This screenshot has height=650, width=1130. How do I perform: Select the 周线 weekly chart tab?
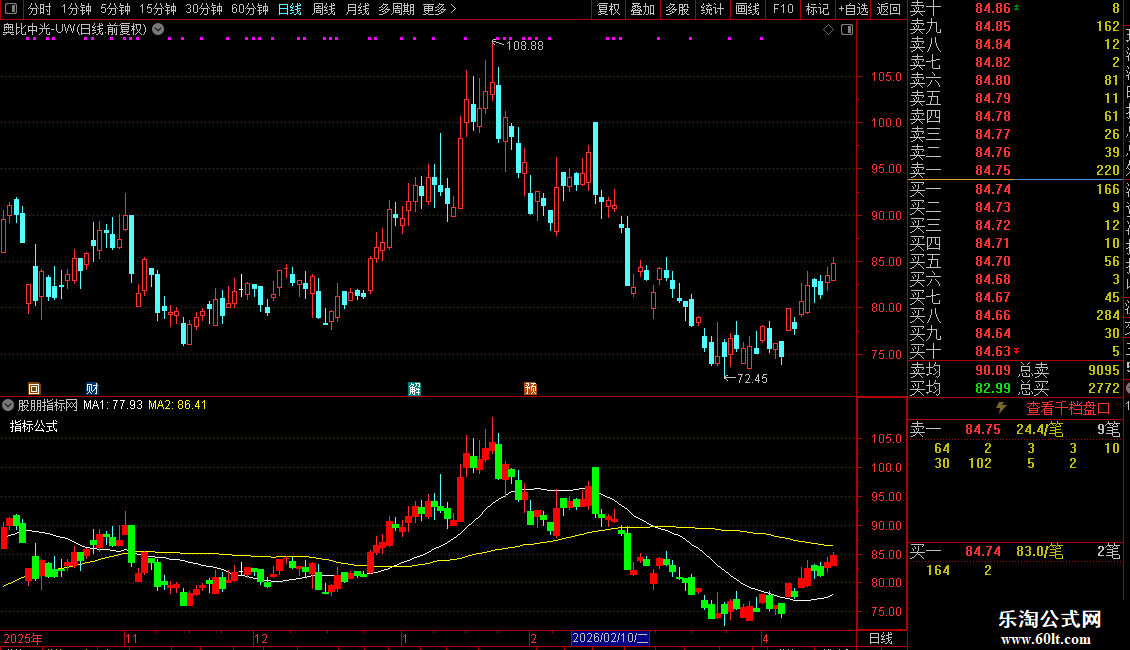(324, 9)
